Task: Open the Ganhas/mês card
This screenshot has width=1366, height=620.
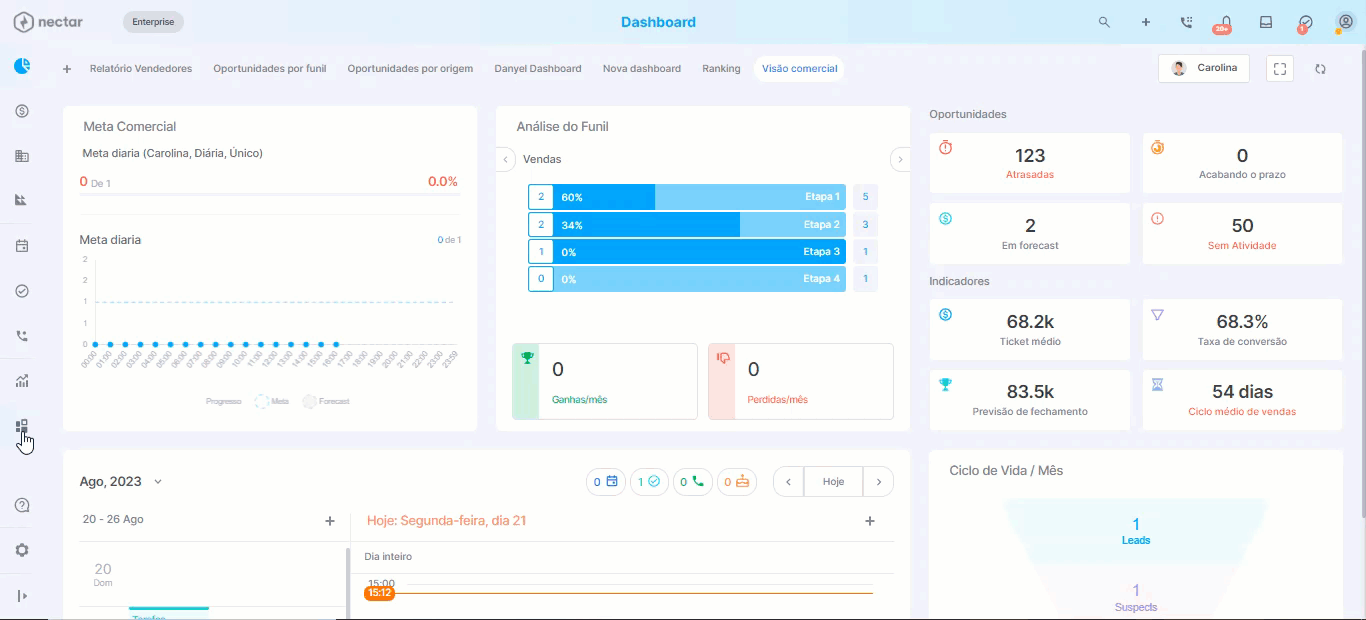Action: point(605,382)
